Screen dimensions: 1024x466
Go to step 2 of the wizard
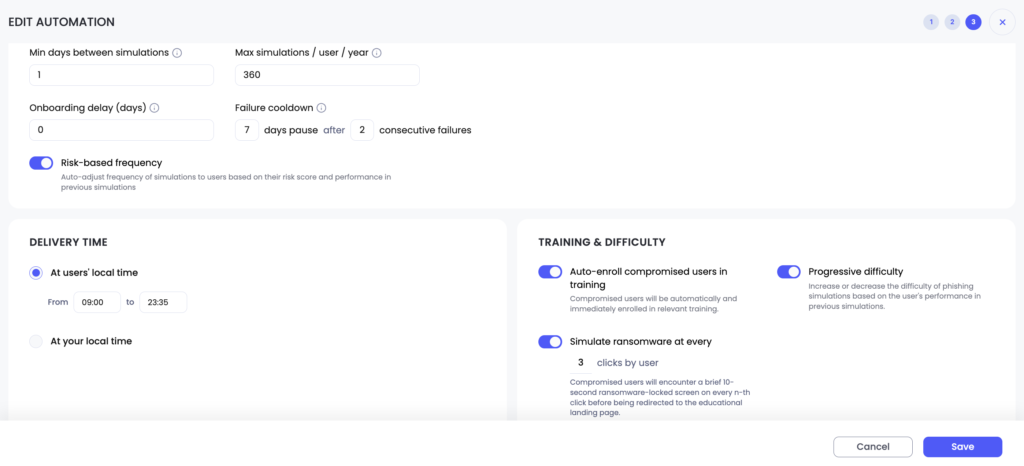952,22
